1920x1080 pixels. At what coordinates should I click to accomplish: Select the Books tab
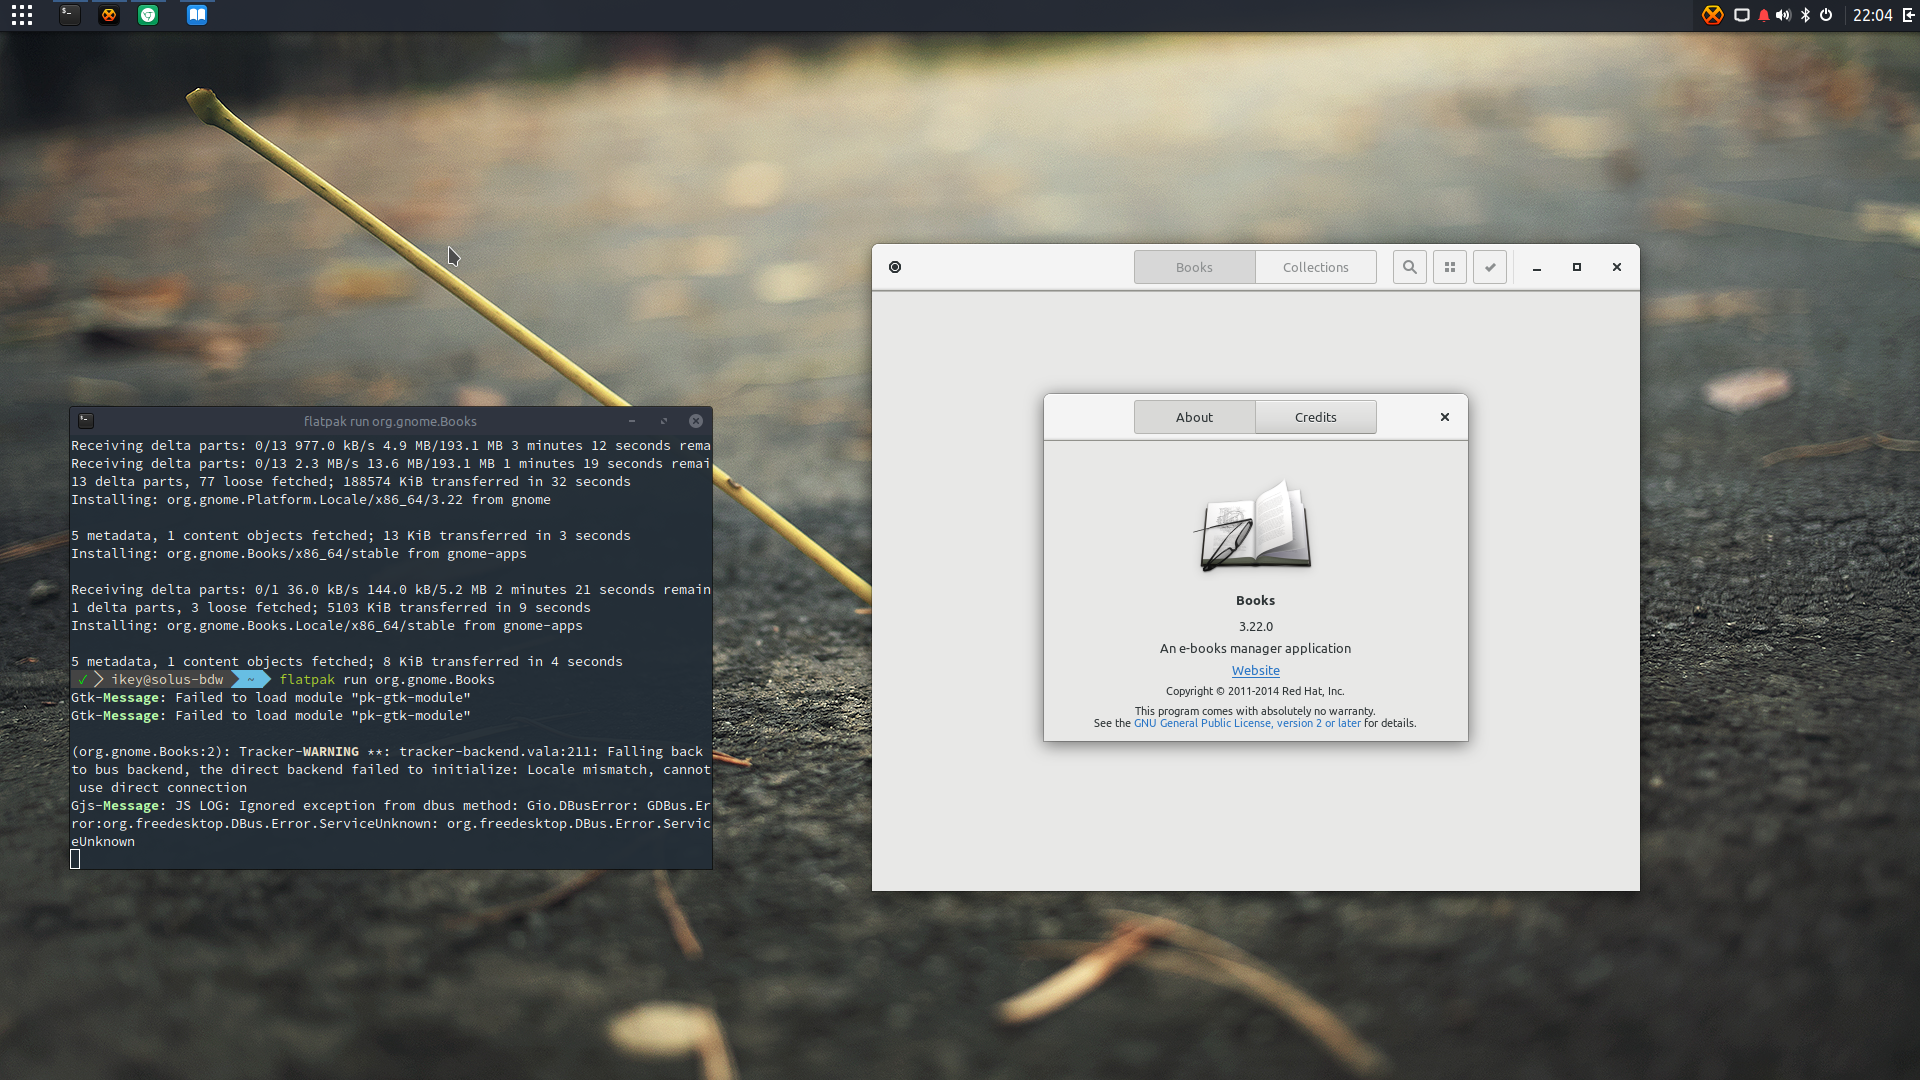1194,267
